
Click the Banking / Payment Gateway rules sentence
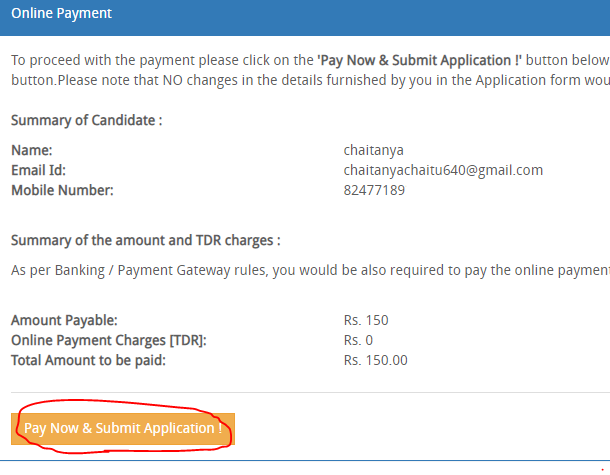point(310,270)
